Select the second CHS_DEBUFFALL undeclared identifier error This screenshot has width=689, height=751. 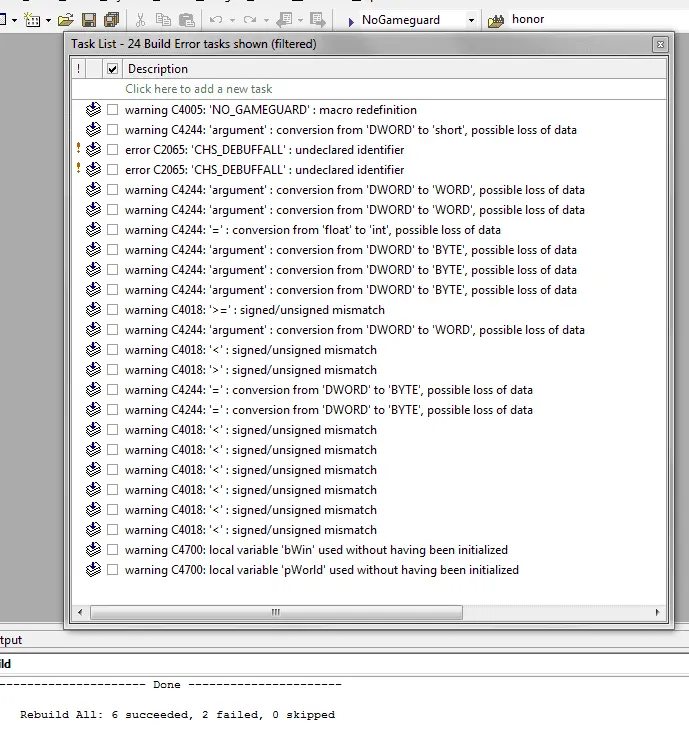click(x=265, y=170)
